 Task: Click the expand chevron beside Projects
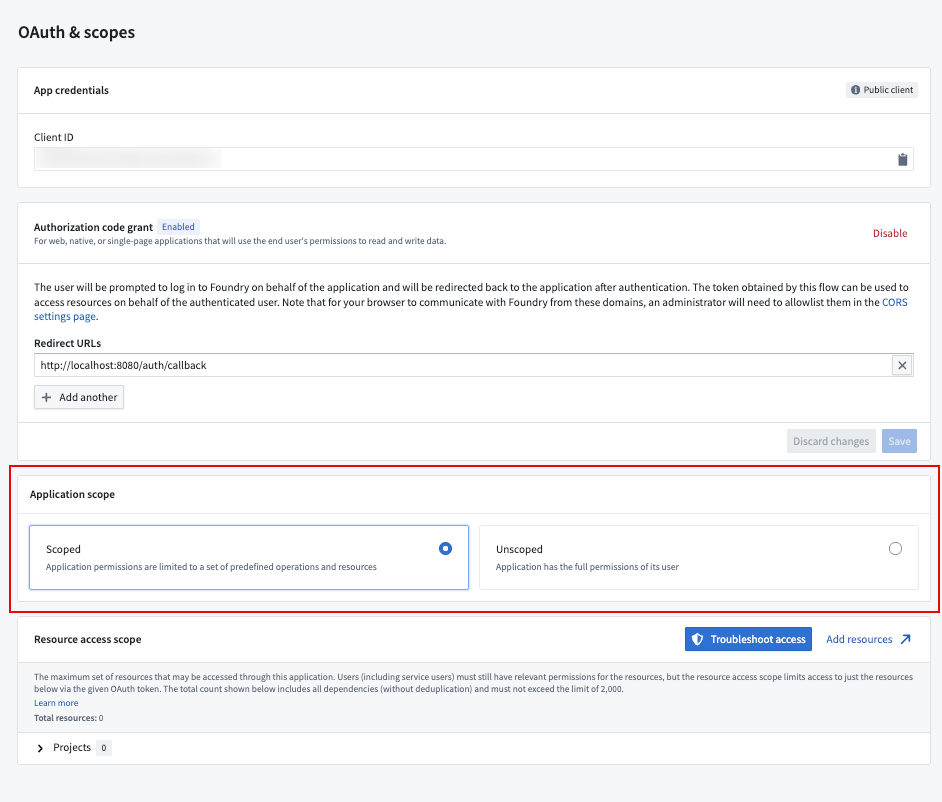(x=39, y=747)
